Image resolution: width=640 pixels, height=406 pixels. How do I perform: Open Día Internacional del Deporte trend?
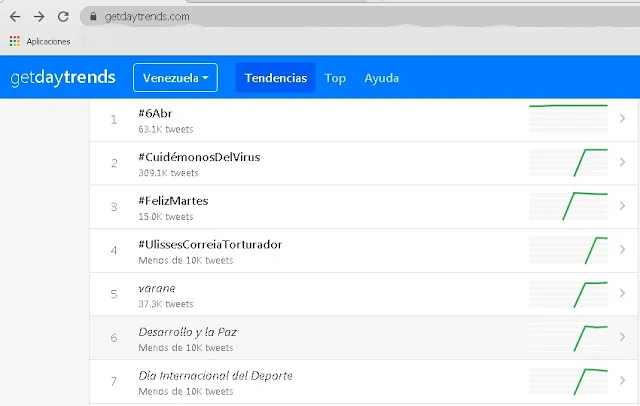click(x=216, y=376)
